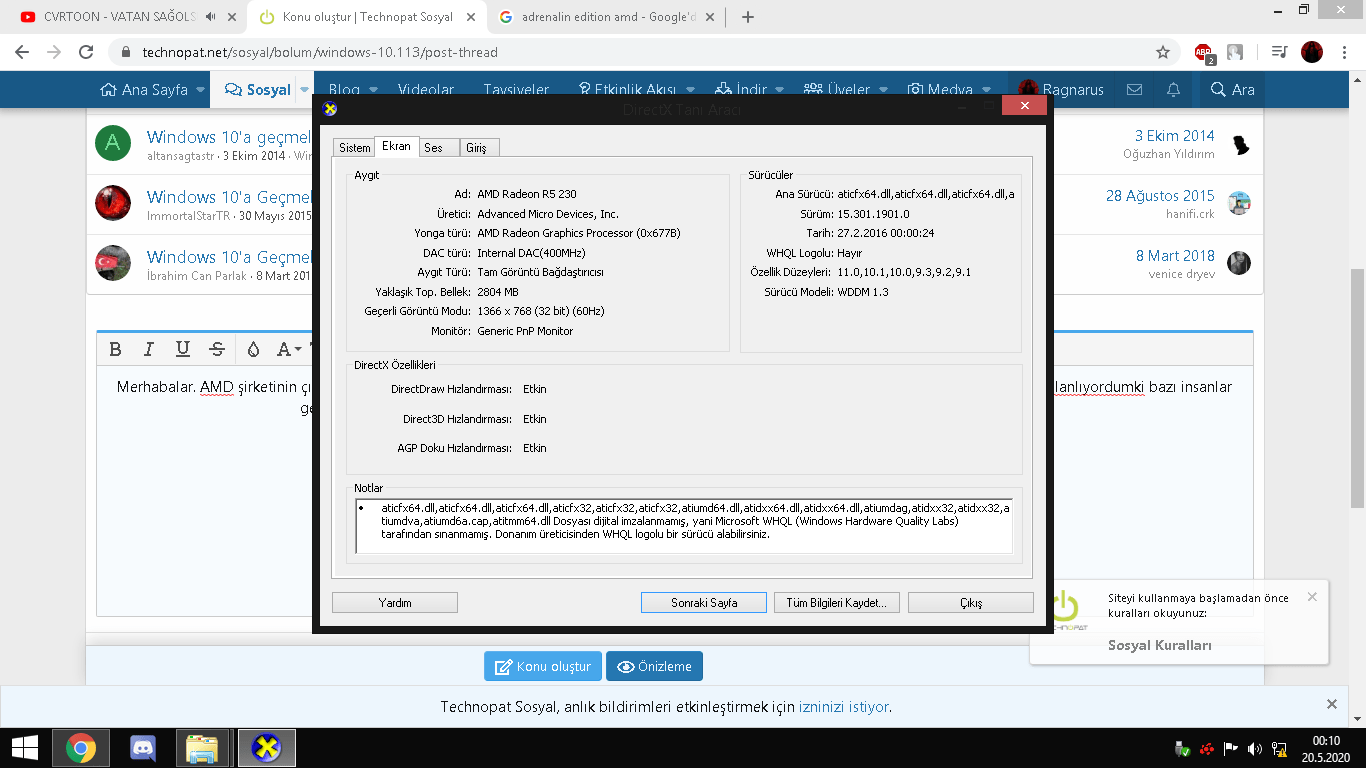The width and height of the screenshot is (1366, 768).
Task: Toggle bold formatting in the post editor
Action: 116,349
